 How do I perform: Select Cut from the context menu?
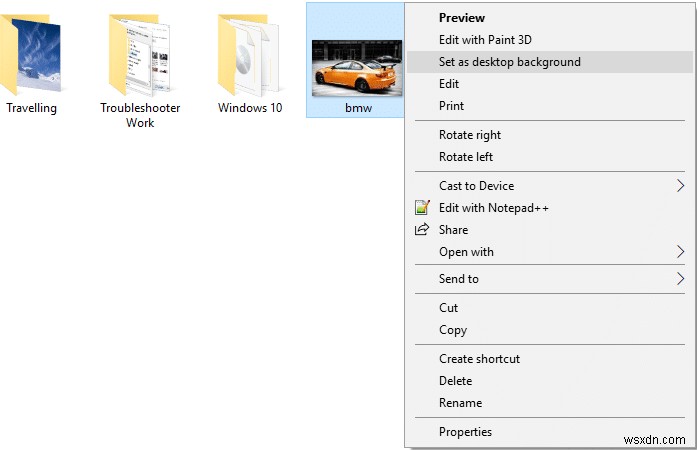550,308
